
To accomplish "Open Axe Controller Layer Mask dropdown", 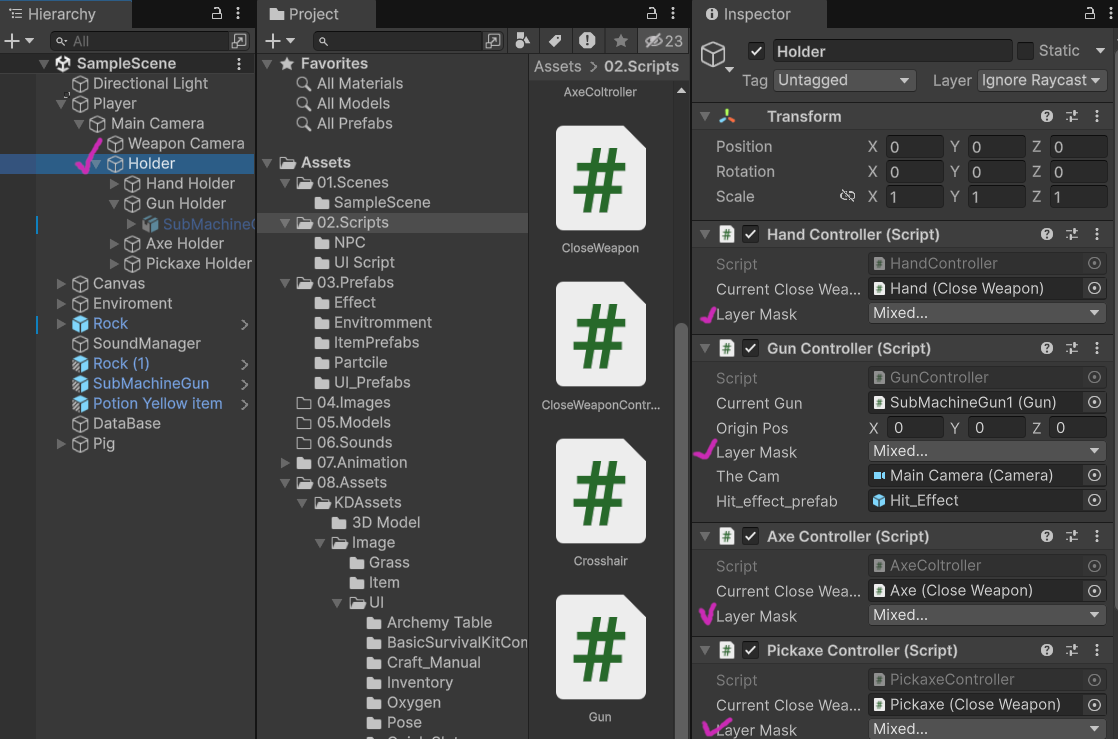I will [x=987, y=615].
